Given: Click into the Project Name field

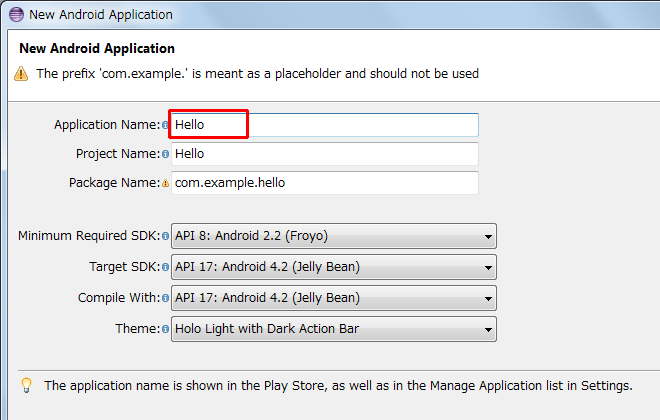Looking at the screenshot, I should click(325, 154).
